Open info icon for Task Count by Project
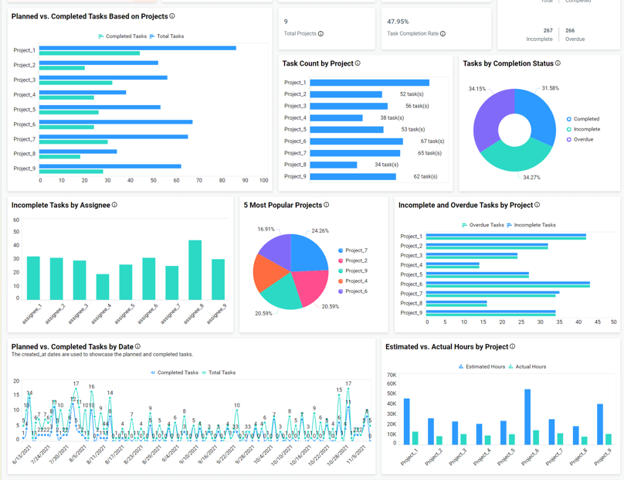Viewport: 624px width, 480px height. pos(358,63)
